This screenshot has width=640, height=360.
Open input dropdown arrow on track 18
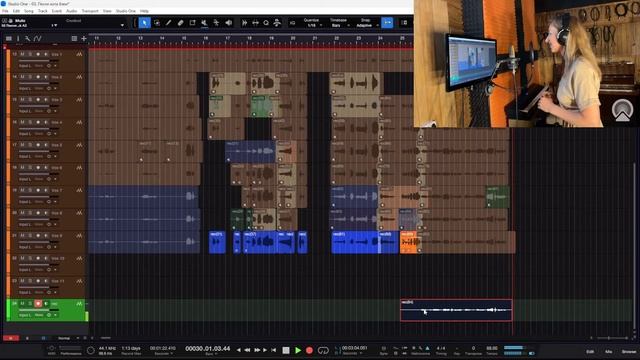56,179
